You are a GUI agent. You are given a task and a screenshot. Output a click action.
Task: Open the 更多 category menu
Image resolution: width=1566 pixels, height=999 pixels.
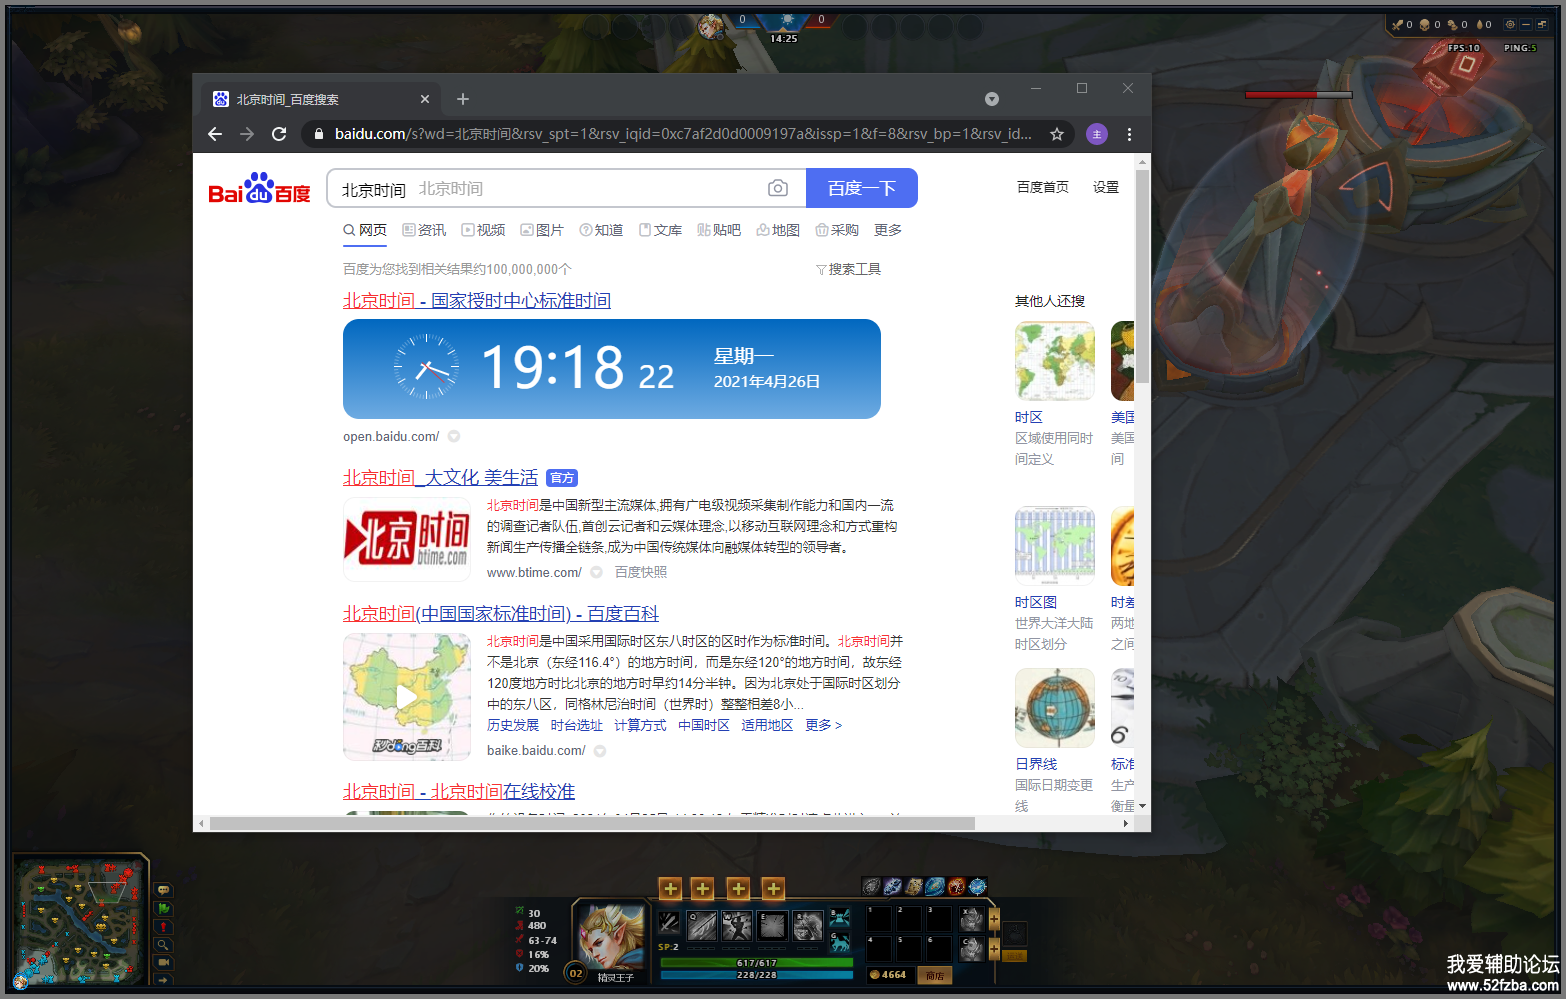point(887,230)
